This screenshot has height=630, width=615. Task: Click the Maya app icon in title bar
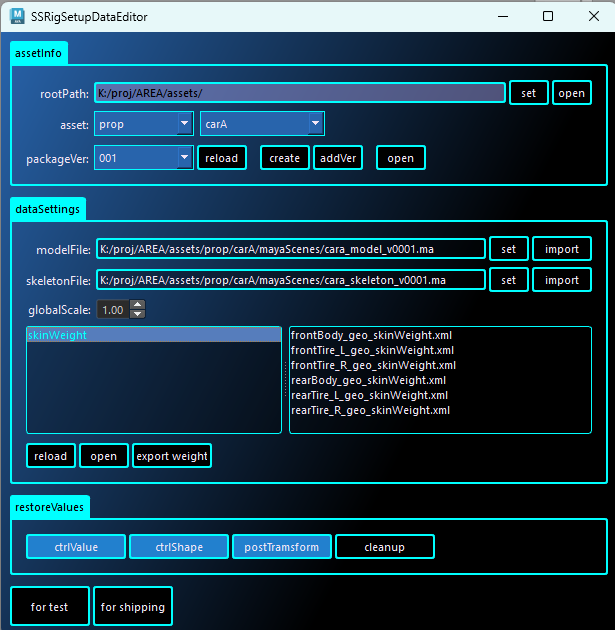pyautogui.click(x=18, y=16)
